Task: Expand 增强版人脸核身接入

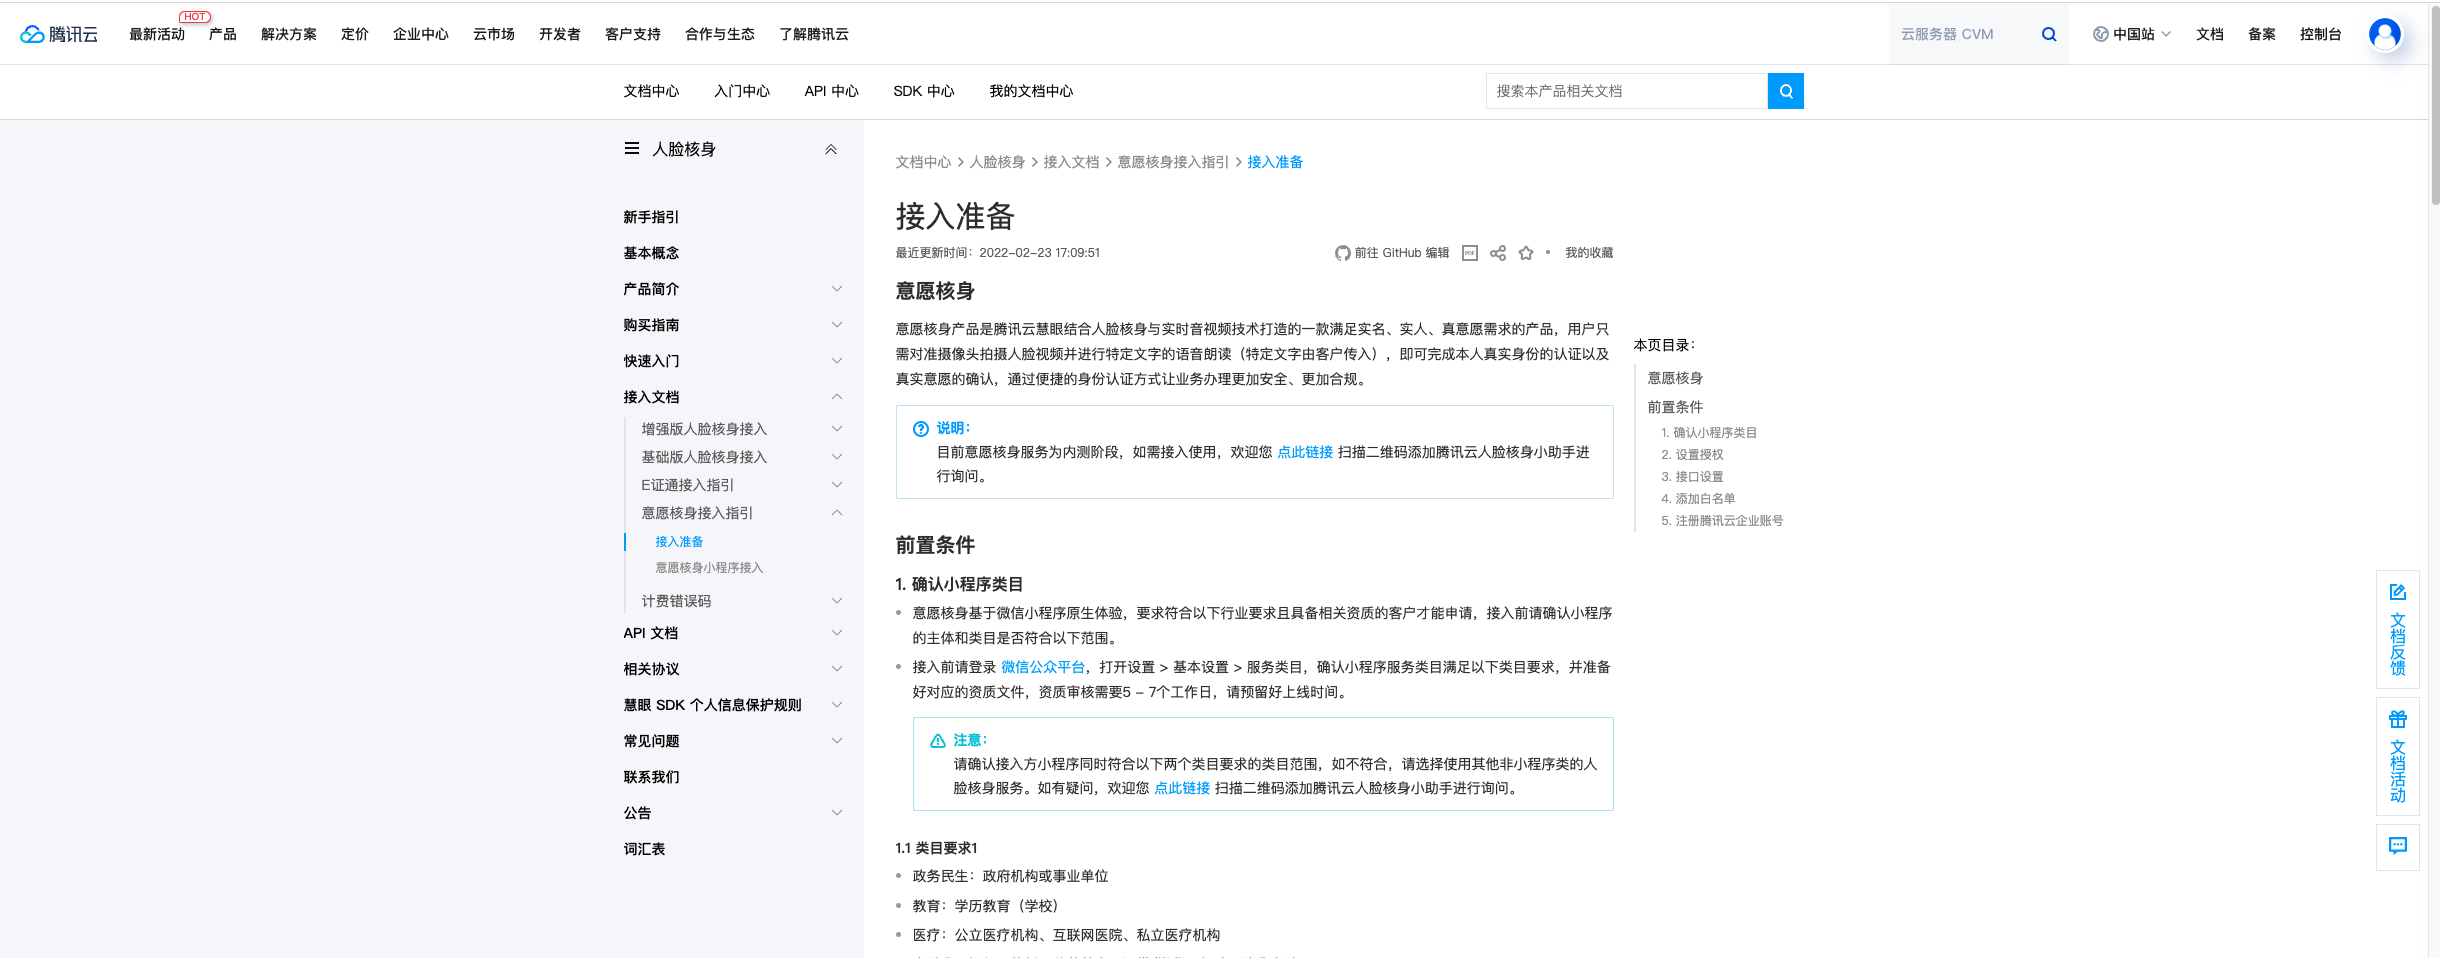Action: point(837,429)
